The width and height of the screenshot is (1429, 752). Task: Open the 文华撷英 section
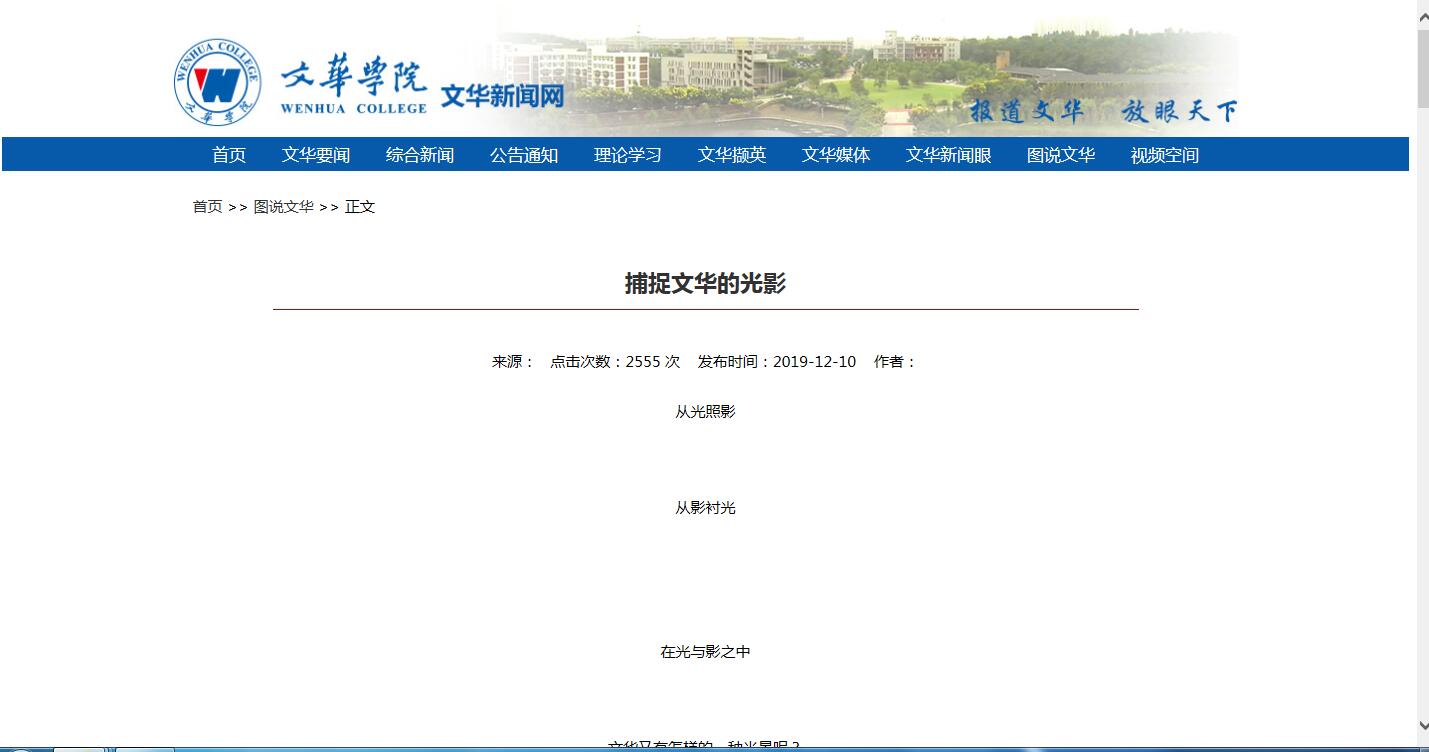click(x=732, y=155)
